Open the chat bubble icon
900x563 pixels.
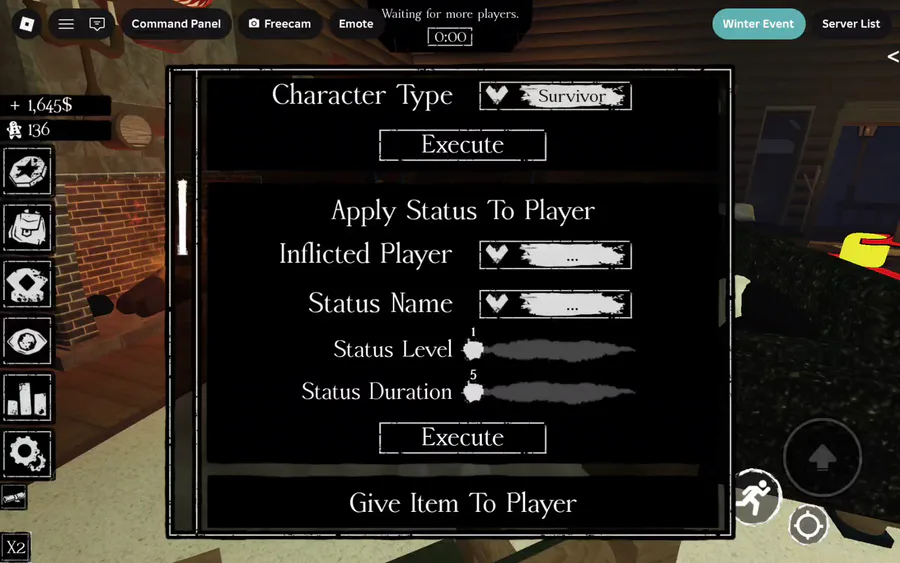pos(97,24)
